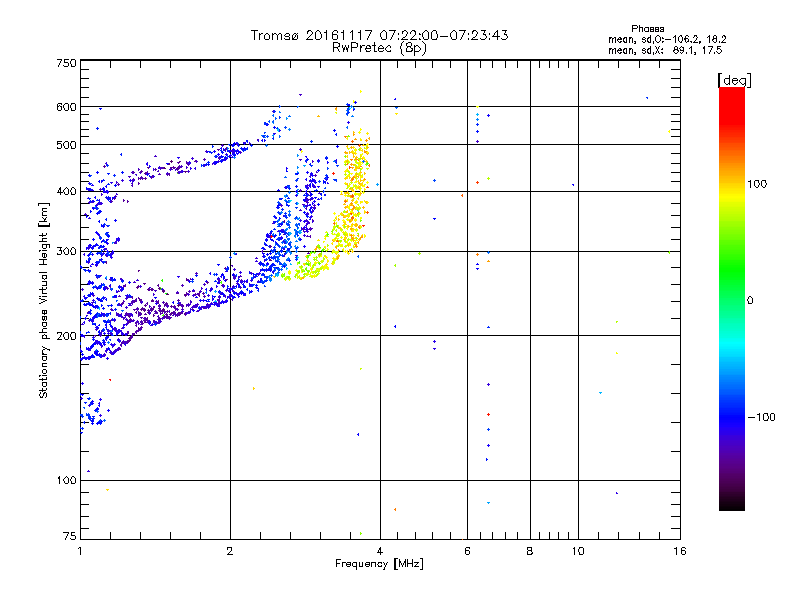The image size is (800, 600).
Task: Click the y-axis tick value '500'
Action: point(66,145)
